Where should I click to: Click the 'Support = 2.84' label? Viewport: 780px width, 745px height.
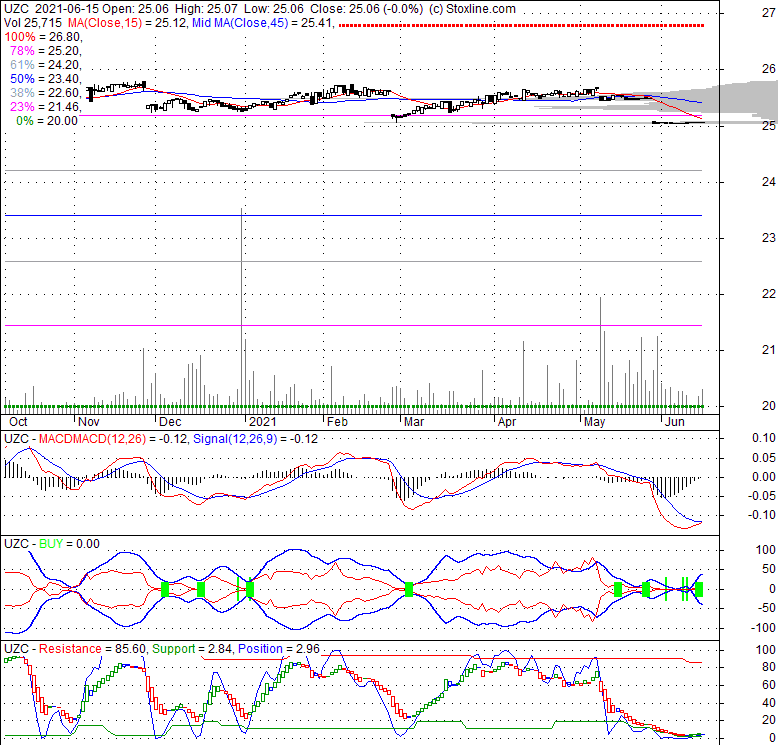(x=192, y=649)
